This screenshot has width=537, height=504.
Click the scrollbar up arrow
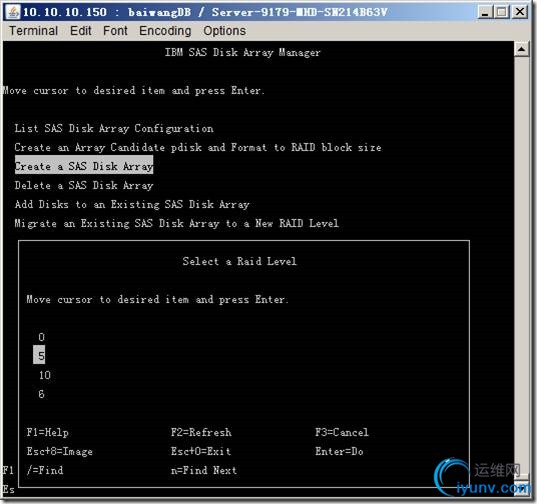[521, 50]
